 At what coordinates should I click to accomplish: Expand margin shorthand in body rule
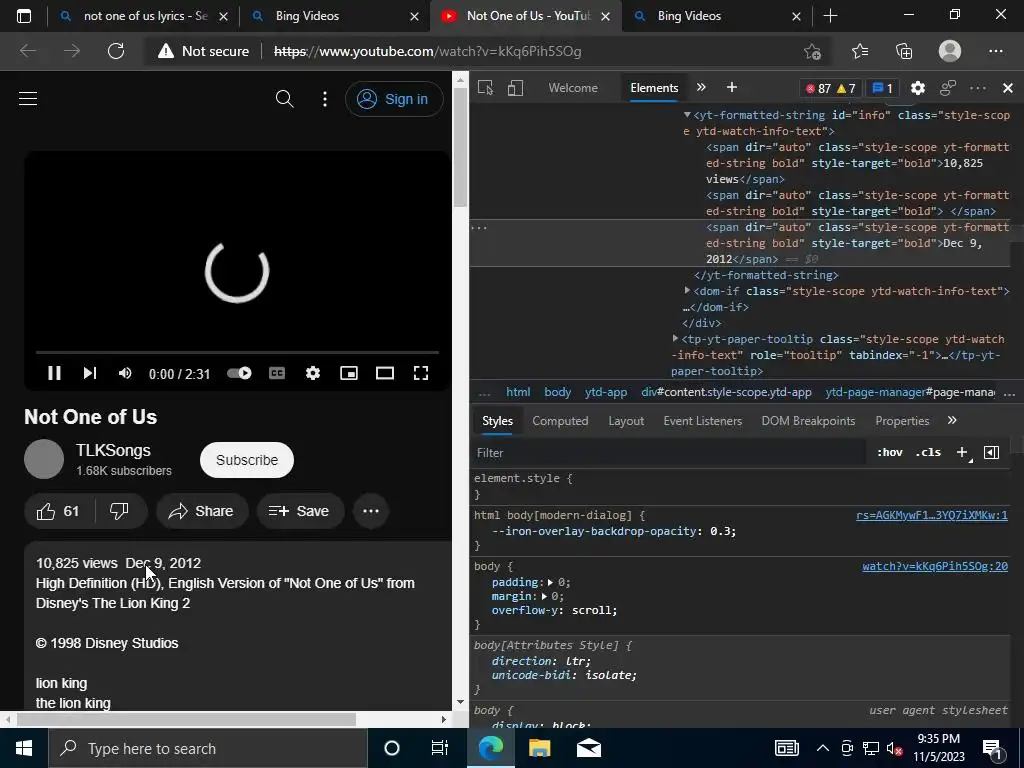[544, 596]
